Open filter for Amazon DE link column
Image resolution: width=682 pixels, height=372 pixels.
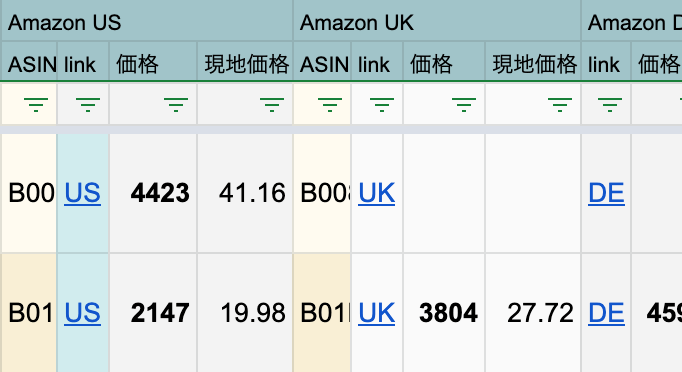coord(610,105)
